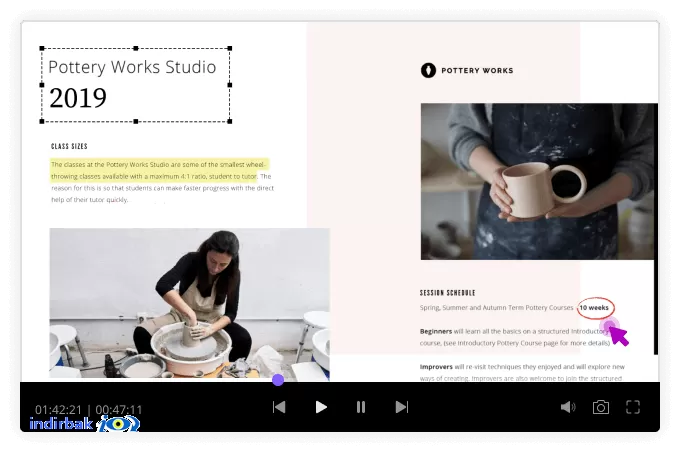This screenshot has width=680, height=452.
Task: Click the circled '10 weeks' text
Action: click(x=594, y=308)
